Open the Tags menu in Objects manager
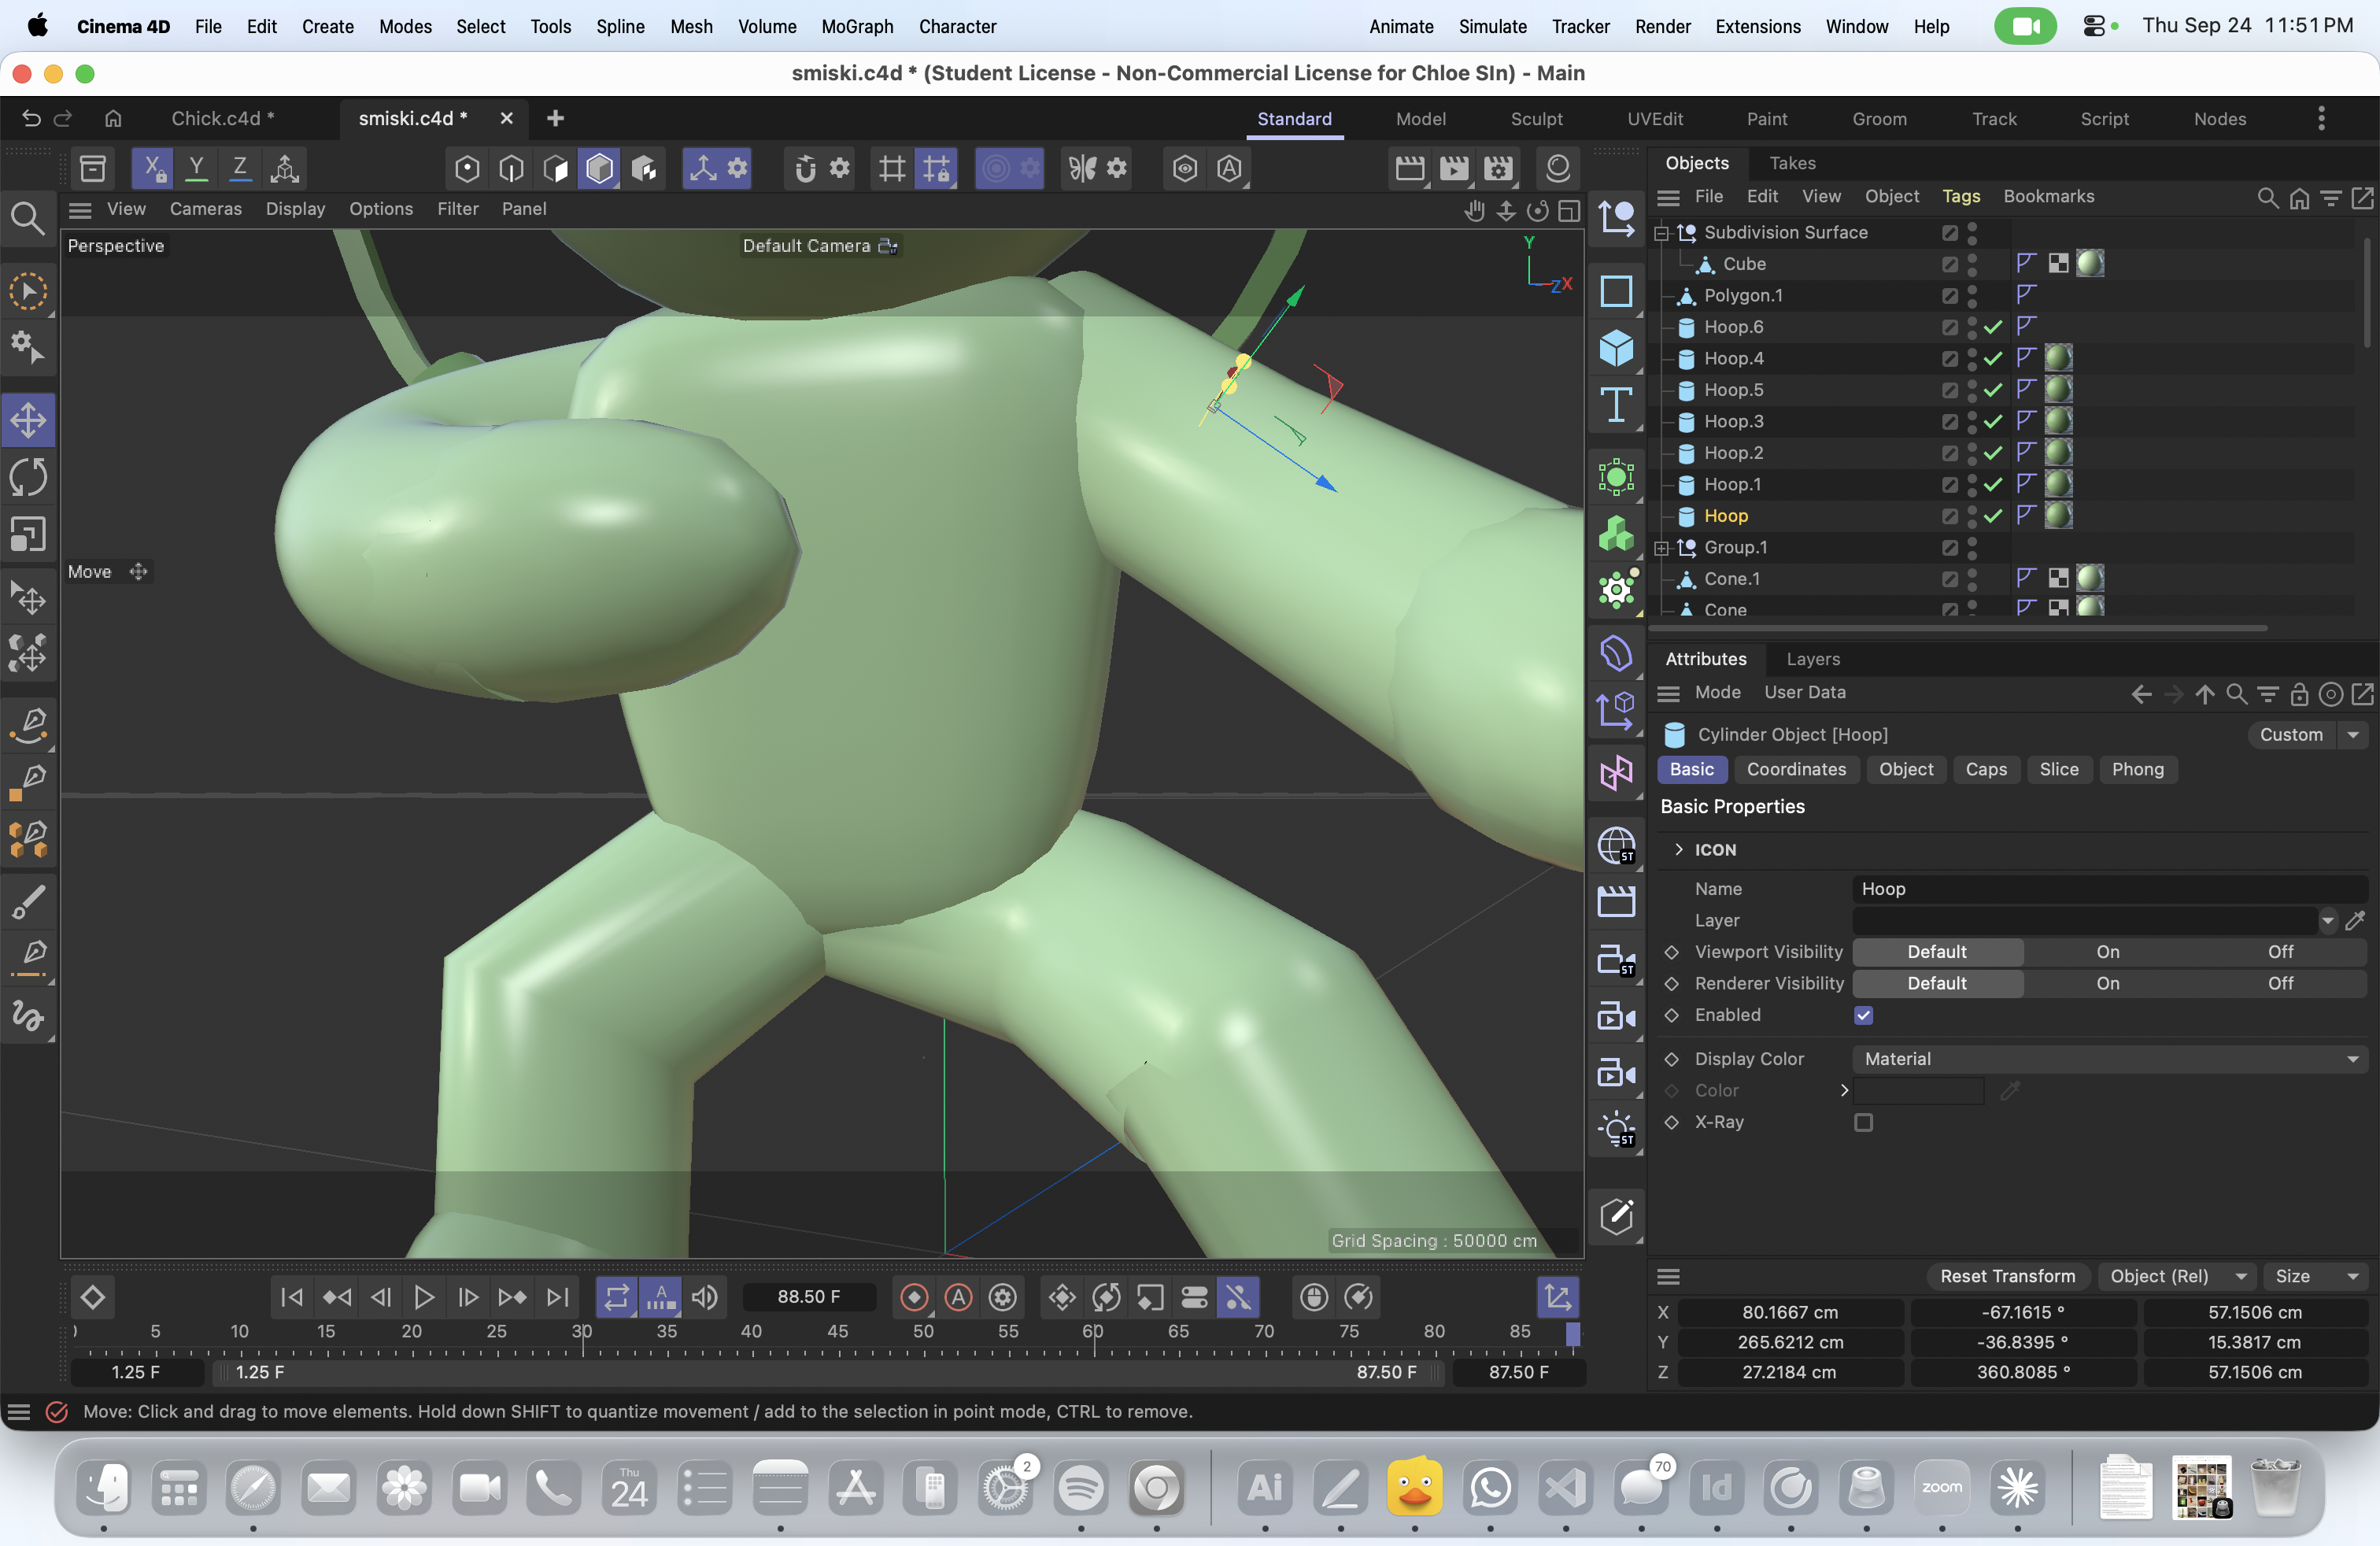 pyautogui.click(x=1961, y=197)
